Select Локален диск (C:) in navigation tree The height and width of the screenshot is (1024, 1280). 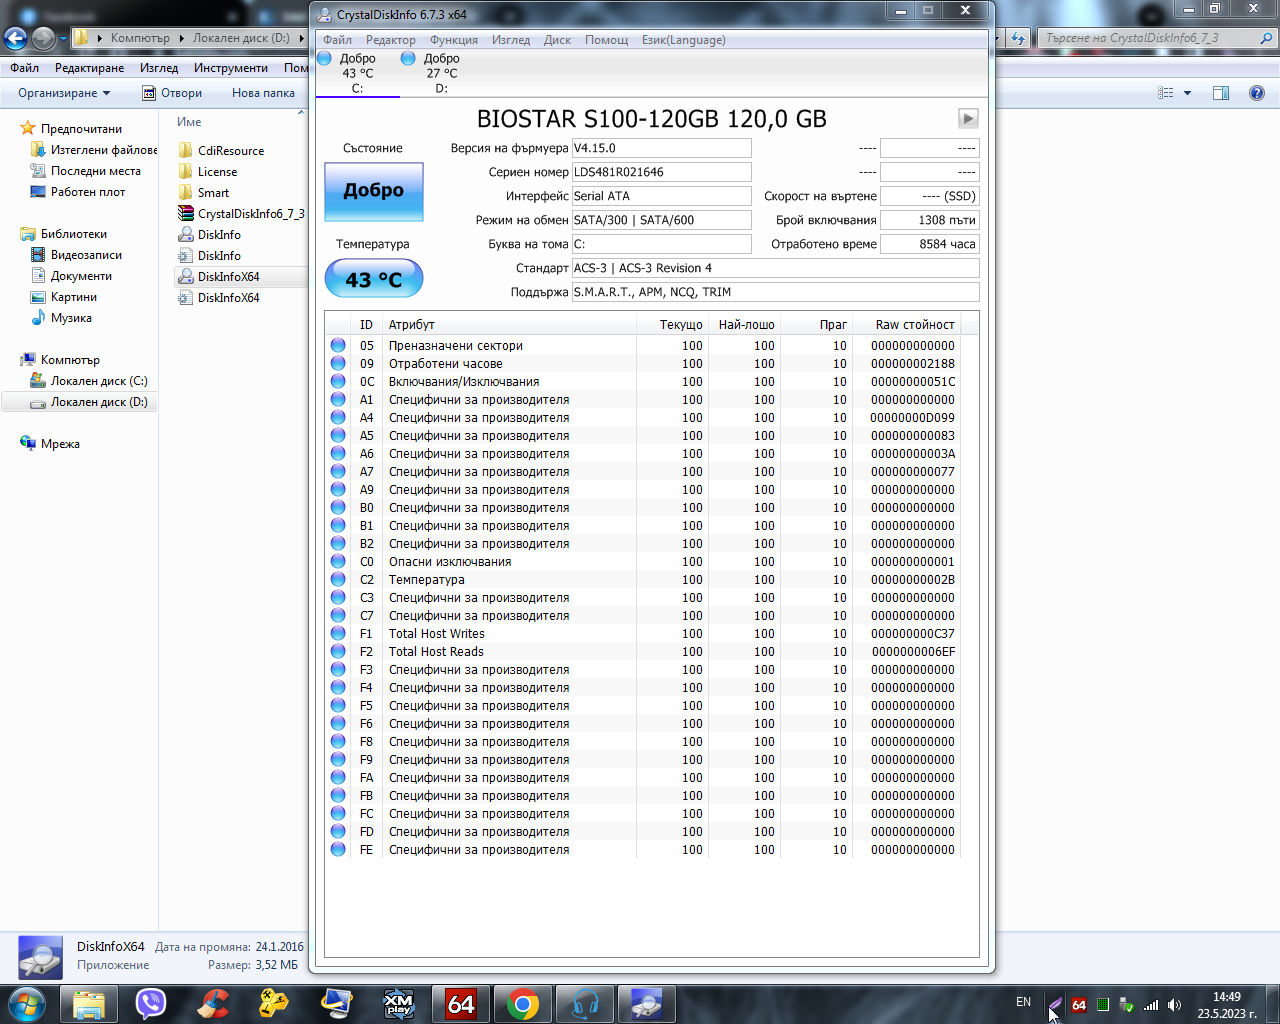tap(98, 381)
